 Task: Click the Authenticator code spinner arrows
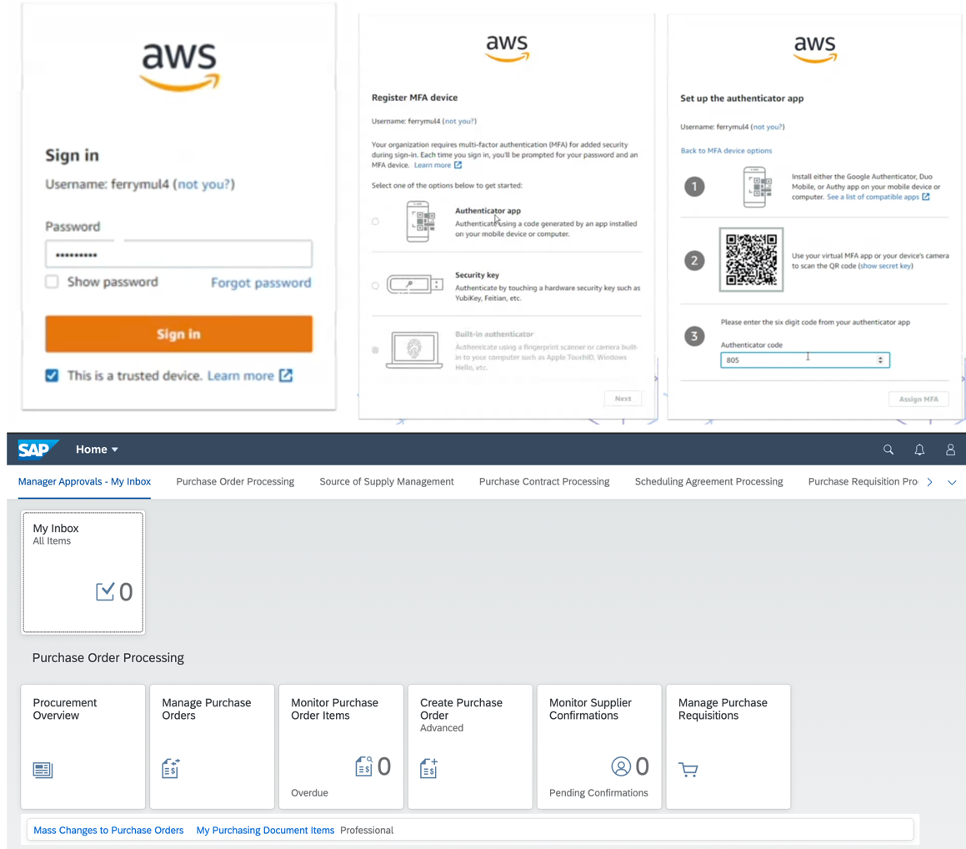pos(880,360)
